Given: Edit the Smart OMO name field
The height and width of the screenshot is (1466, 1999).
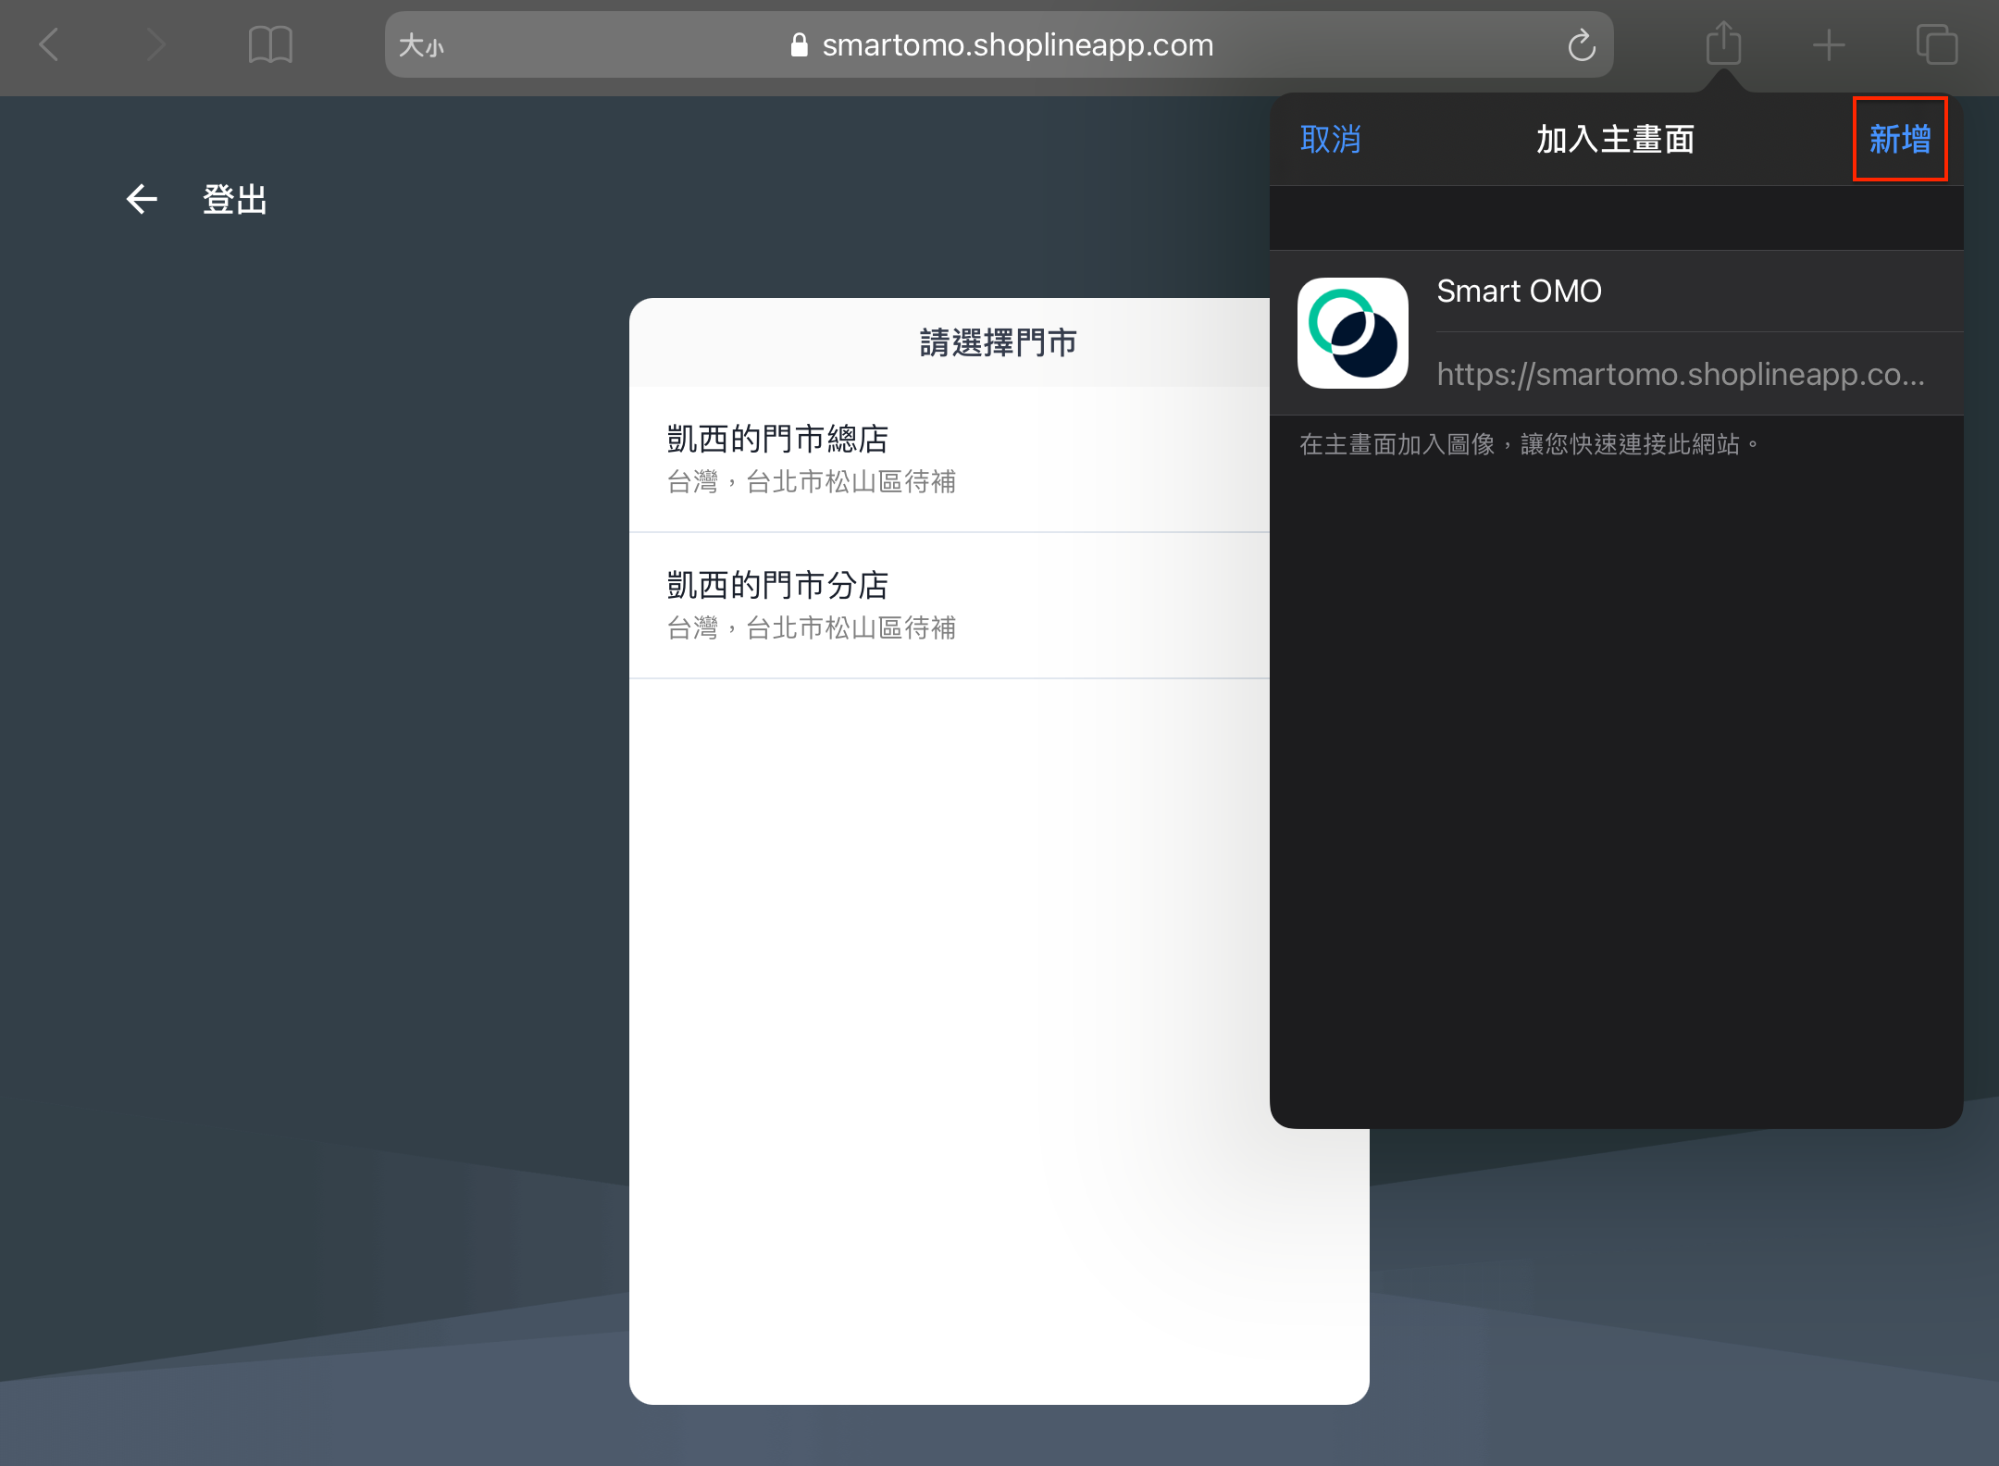Looking at the screenshot, I should [x=1699, y=291].
